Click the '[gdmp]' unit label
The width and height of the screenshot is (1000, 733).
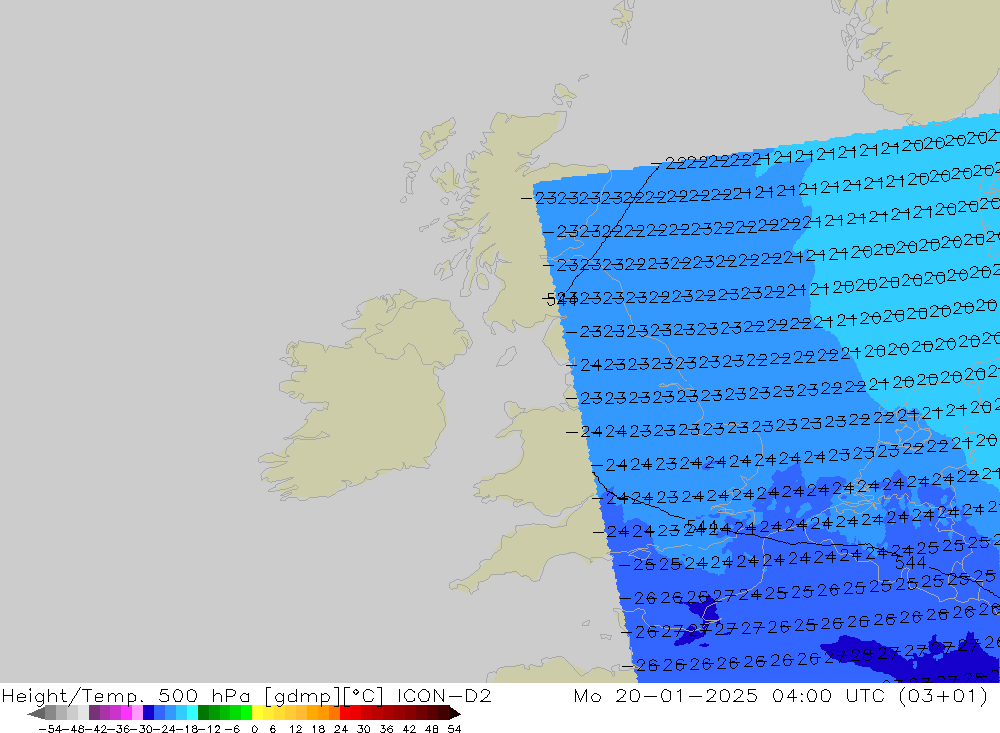pos(300,696)
